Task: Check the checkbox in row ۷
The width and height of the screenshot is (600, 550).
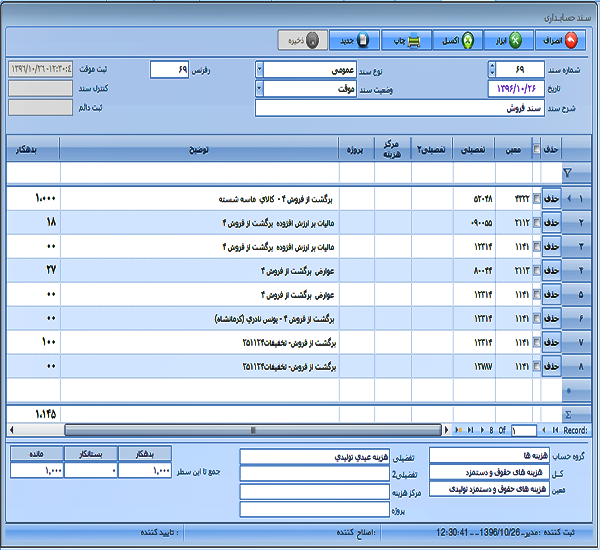Action: 536,342
